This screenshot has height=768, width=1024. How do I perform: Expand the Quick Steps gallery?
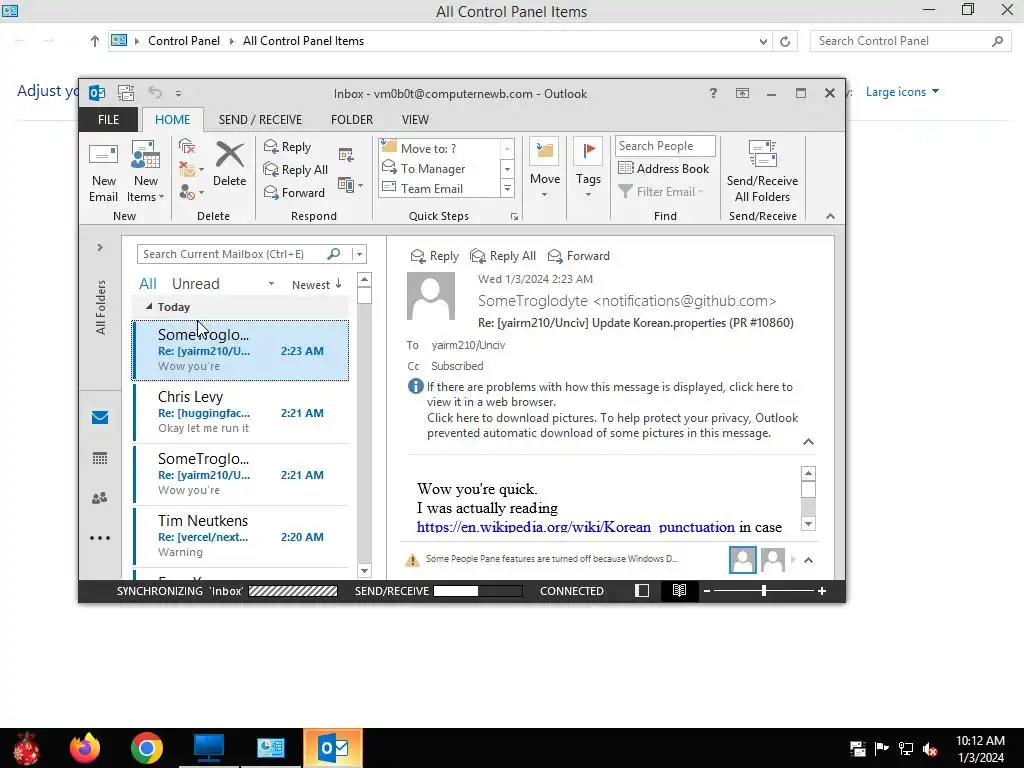click(x=507, y=189)
